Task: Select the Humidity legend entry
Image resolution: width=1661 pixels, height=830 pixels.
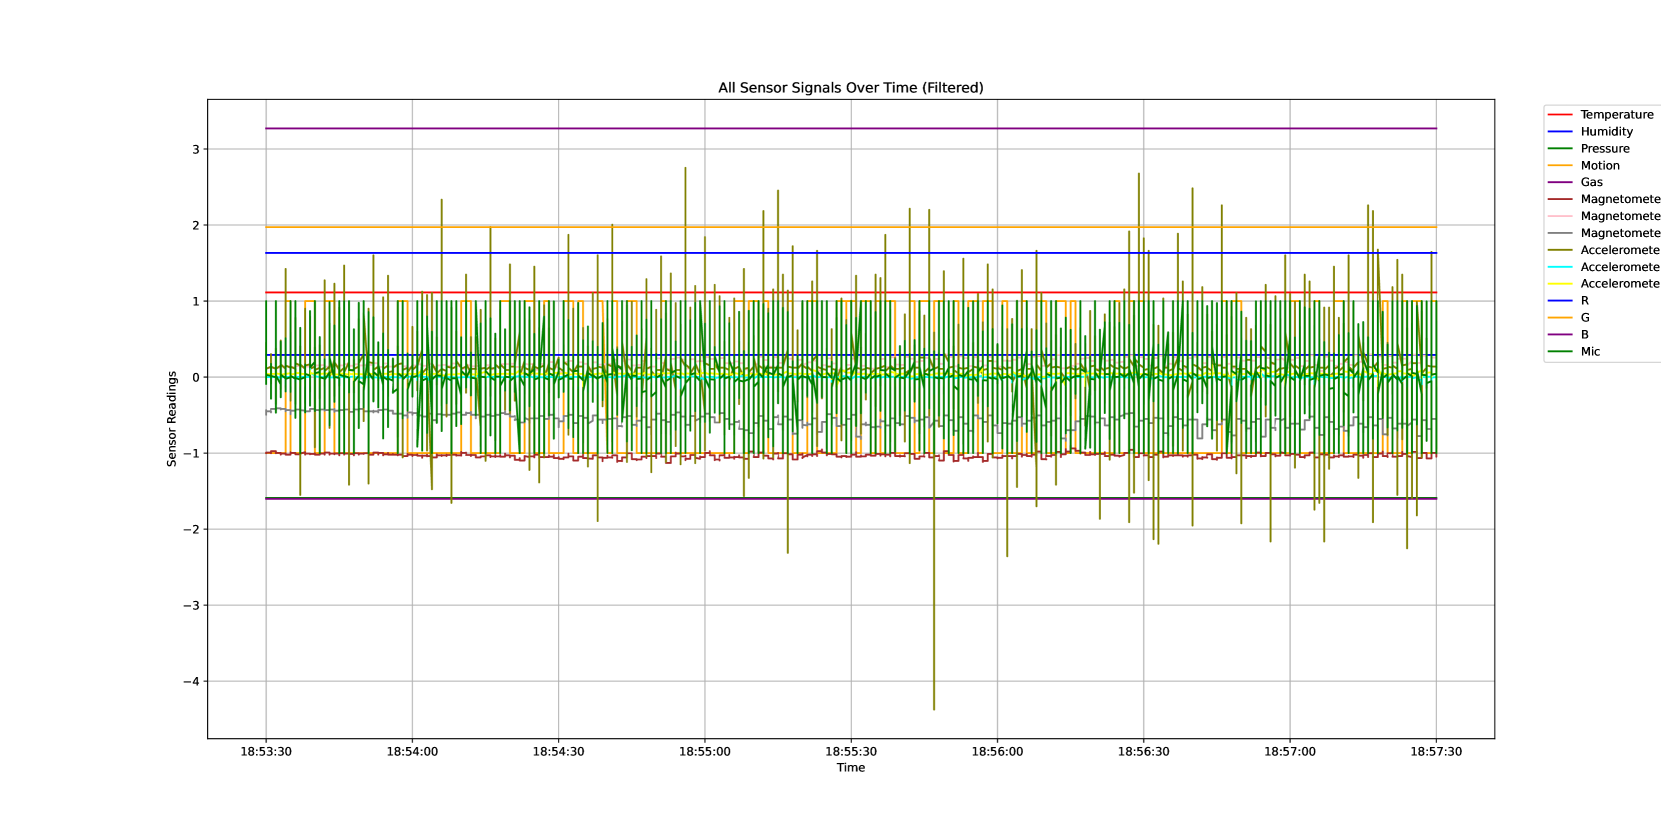Action: pyautogui.click(x=1606, y=132)
